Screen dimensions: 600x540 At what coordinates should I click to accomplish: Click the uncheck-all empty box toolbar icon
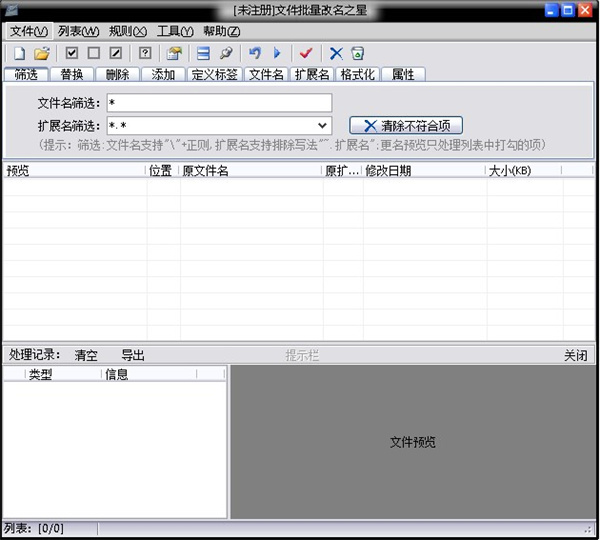click(94, 53)
